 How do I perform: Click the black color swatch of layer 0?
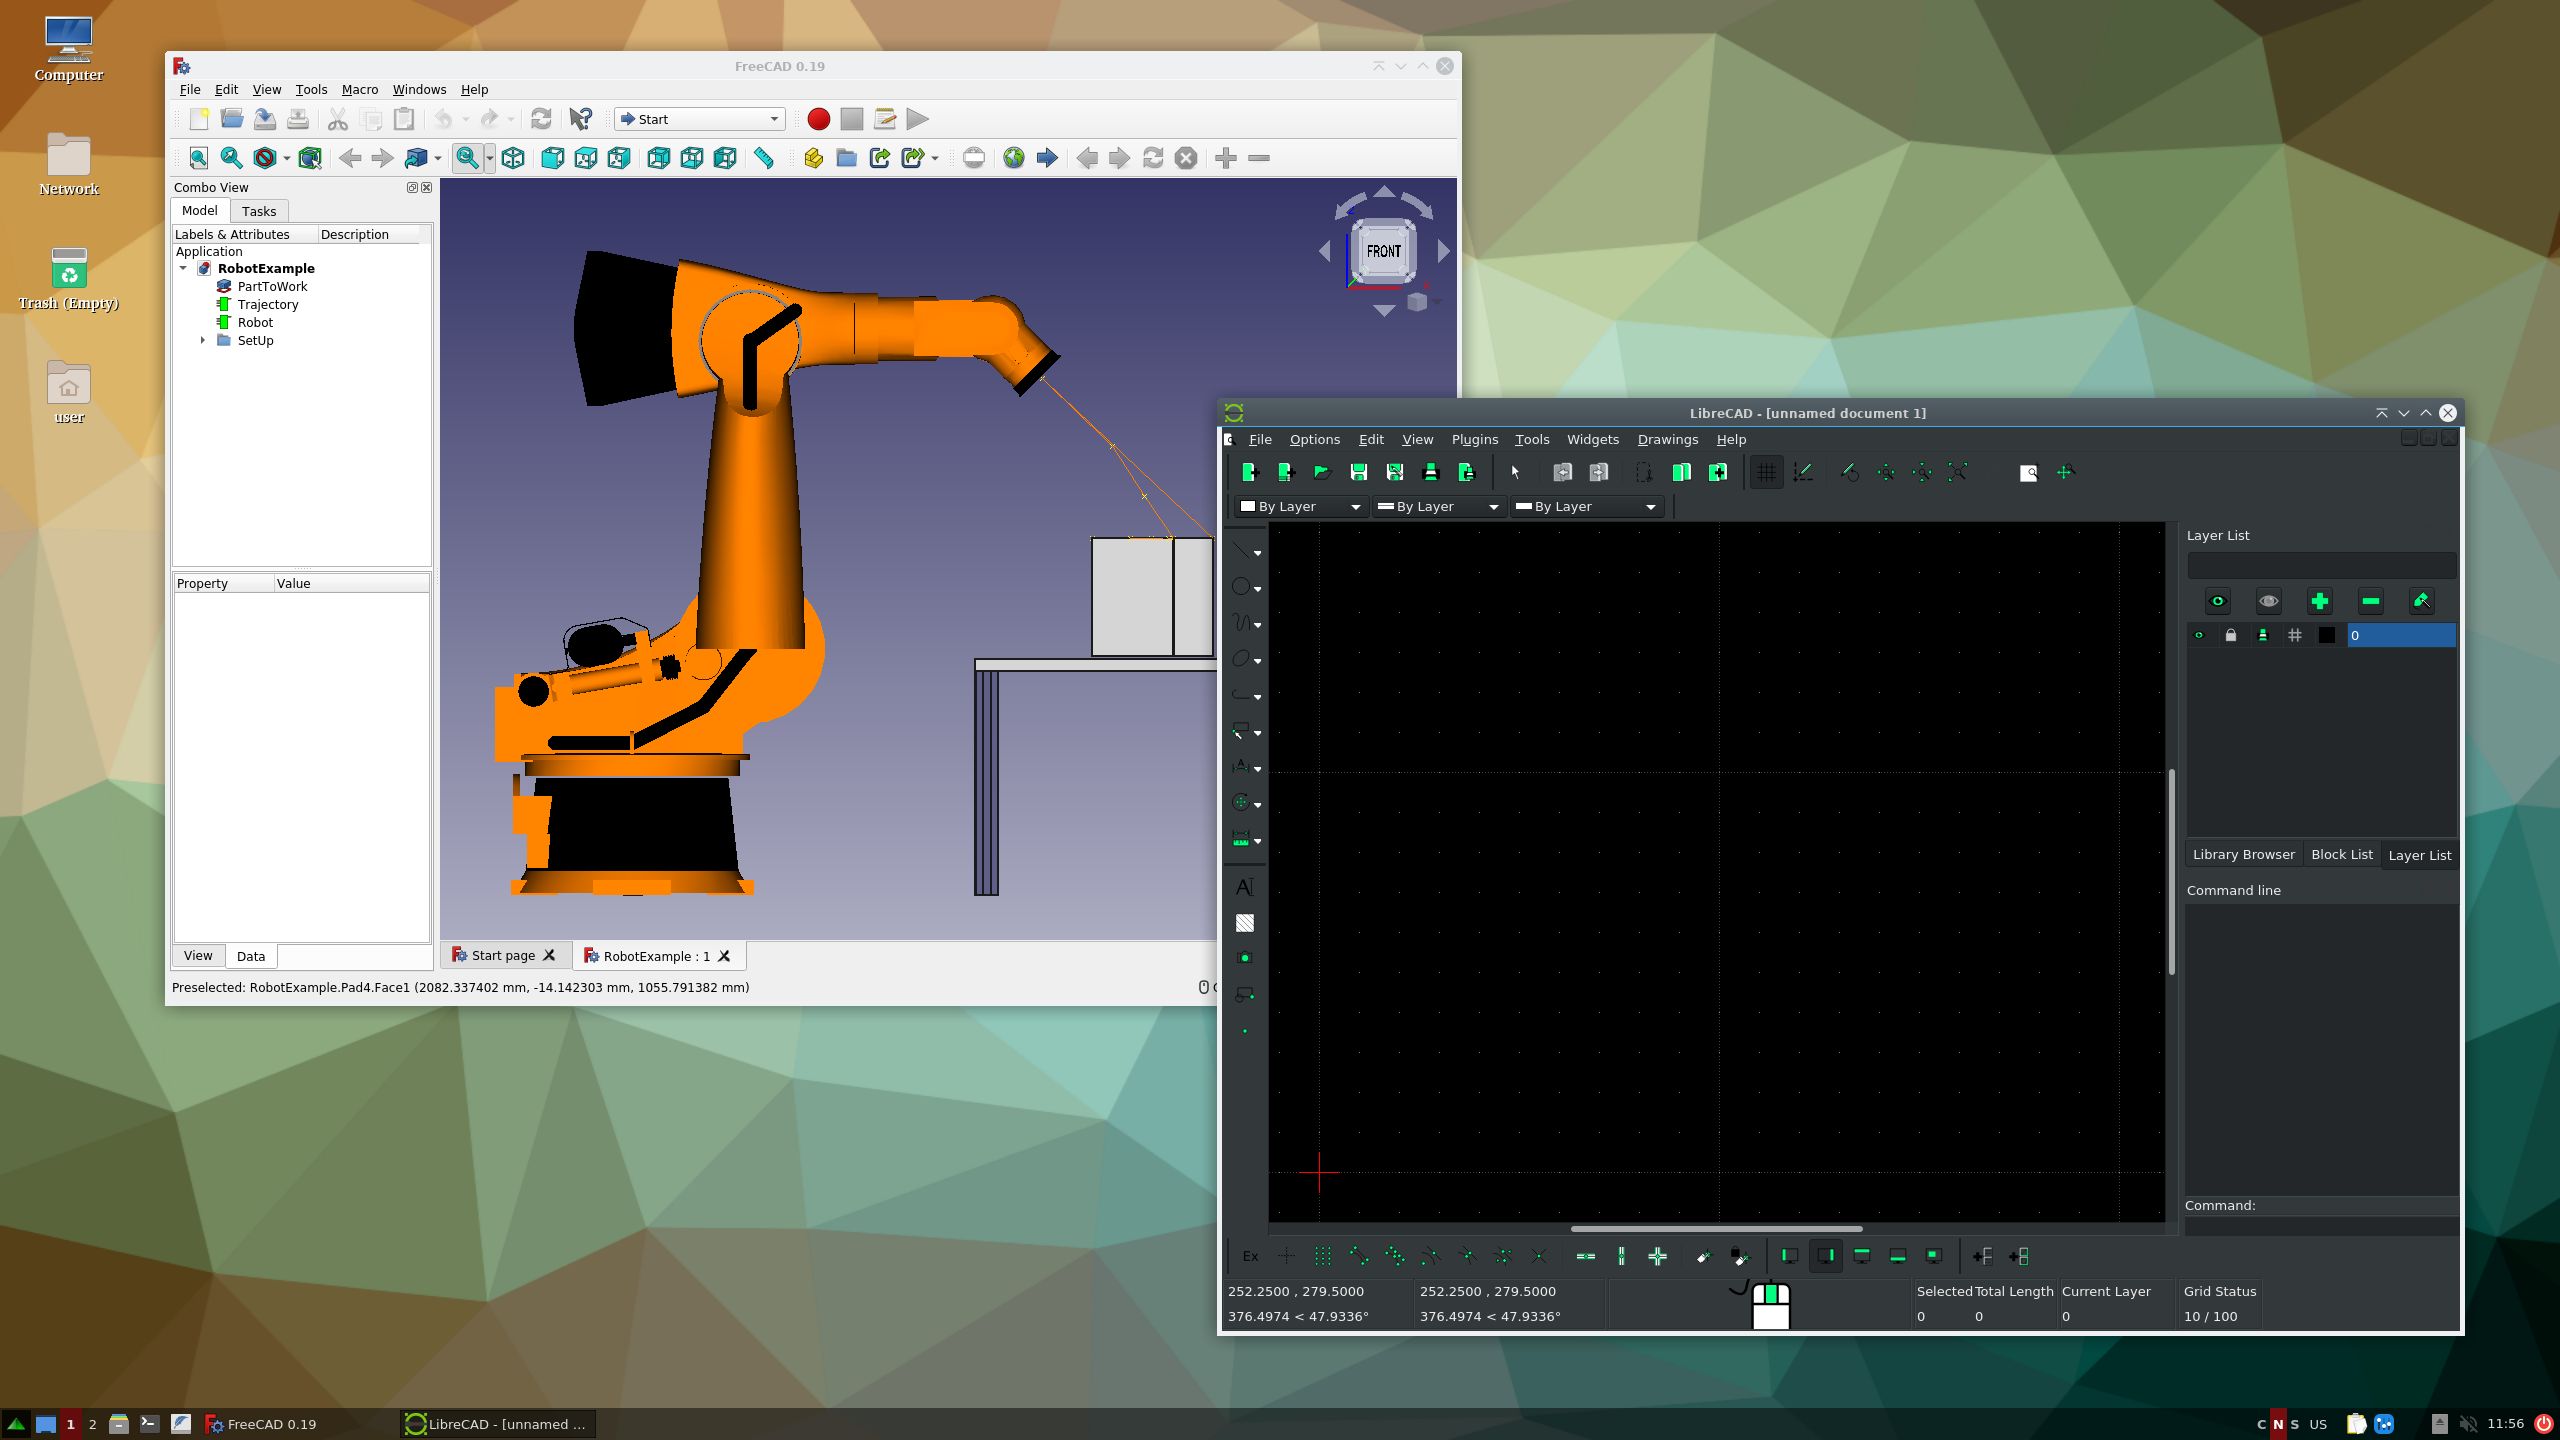pyautogui.click(x=2327, y=635)
